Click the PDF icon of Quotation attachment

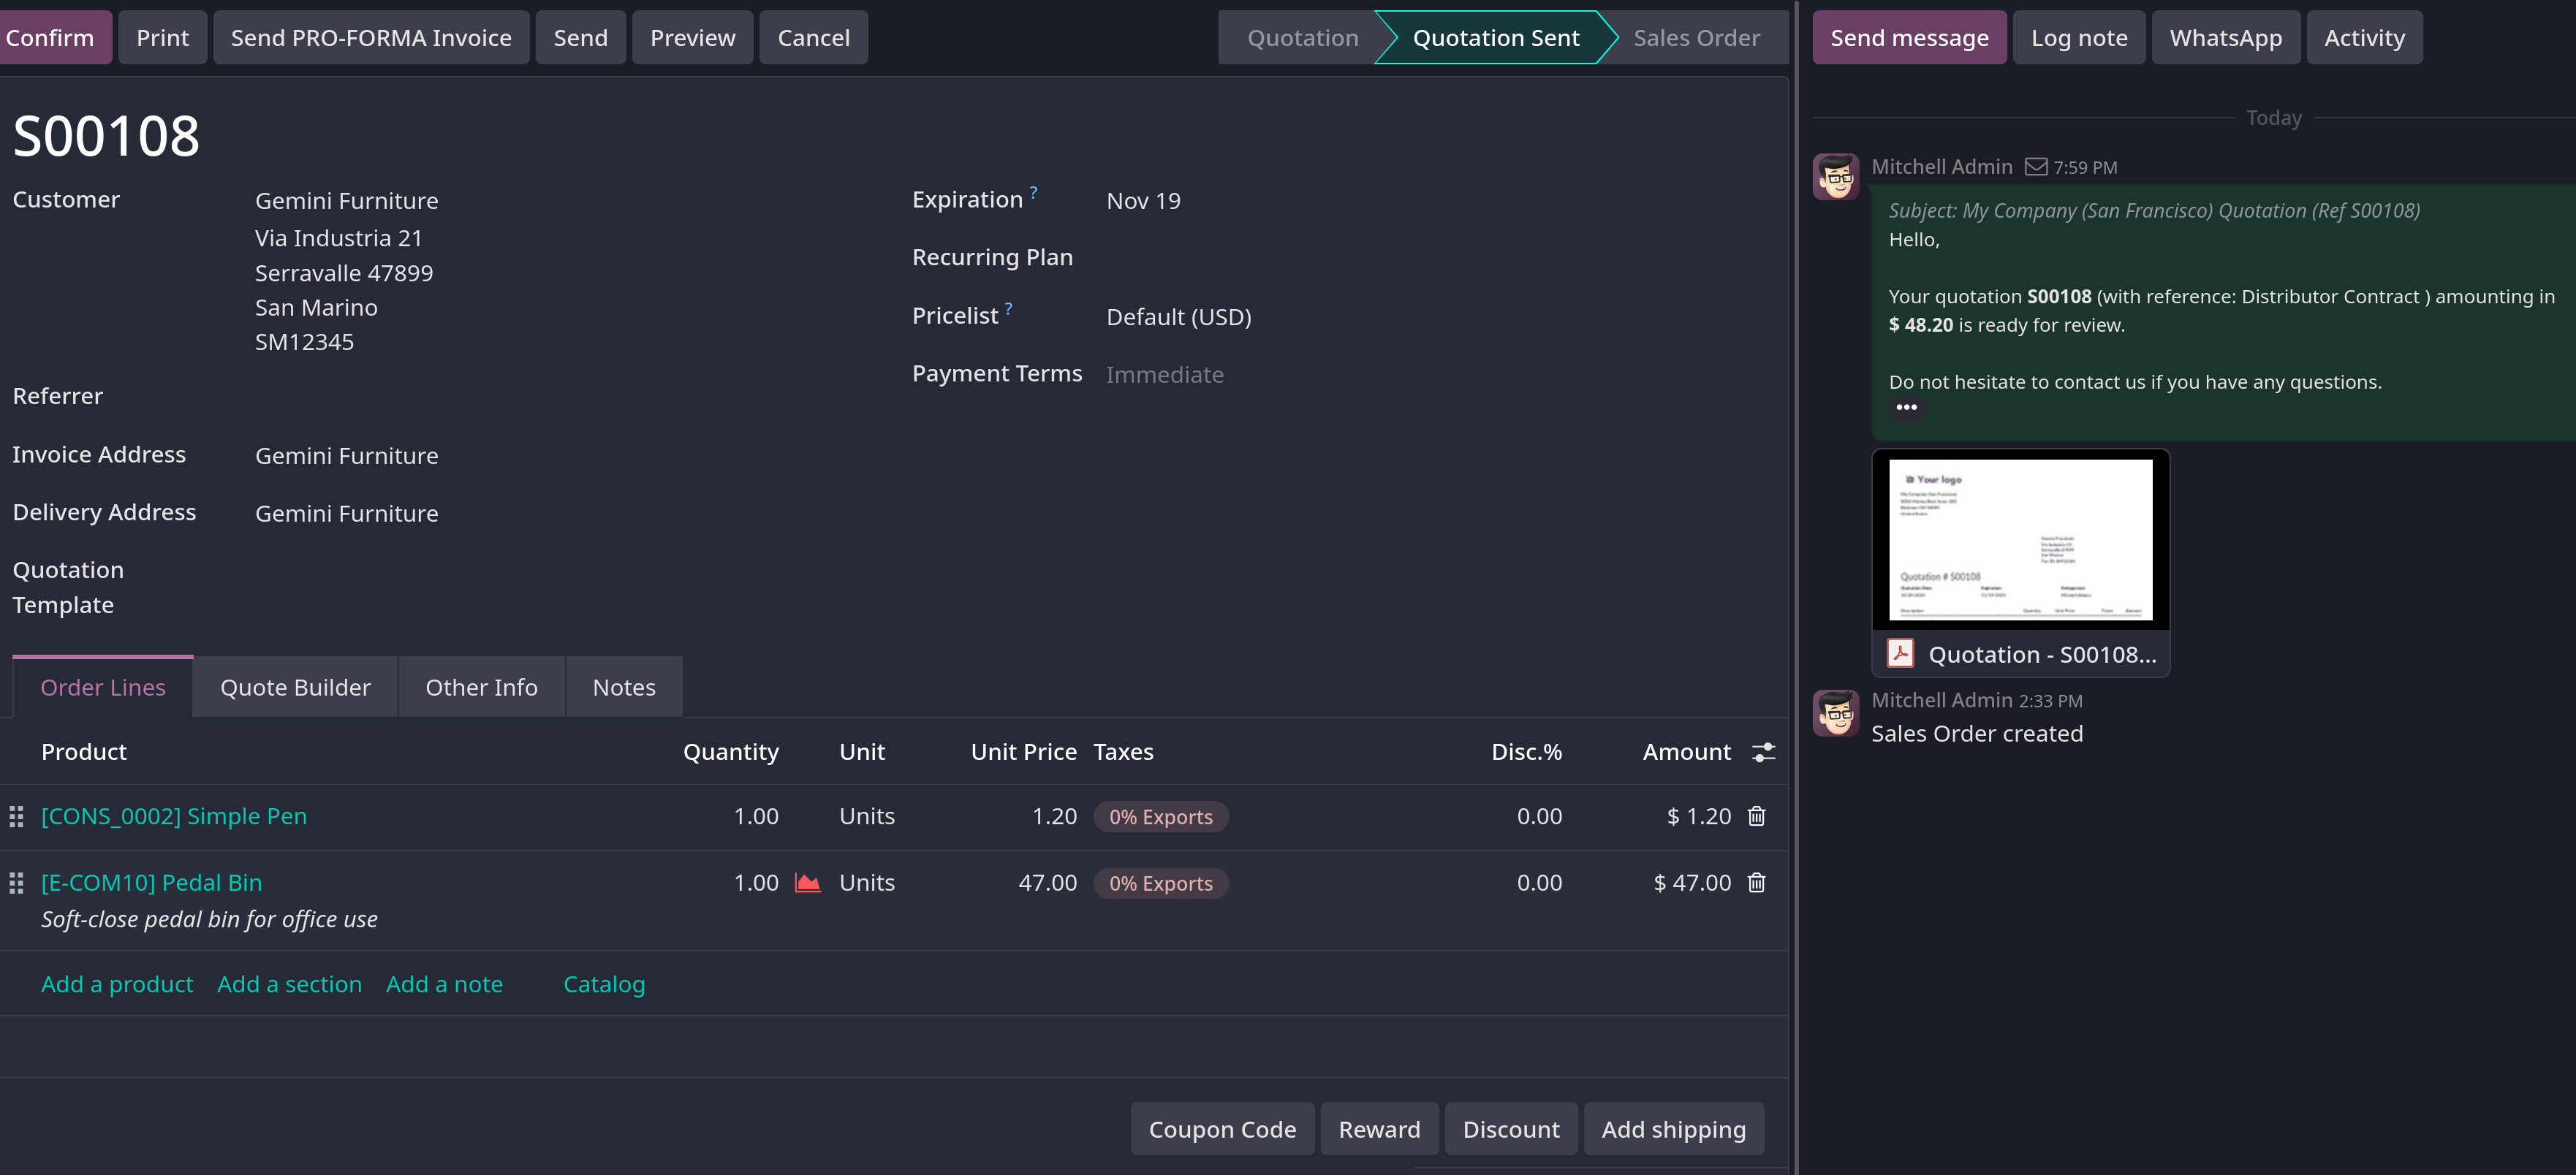tap(1900, 653)
